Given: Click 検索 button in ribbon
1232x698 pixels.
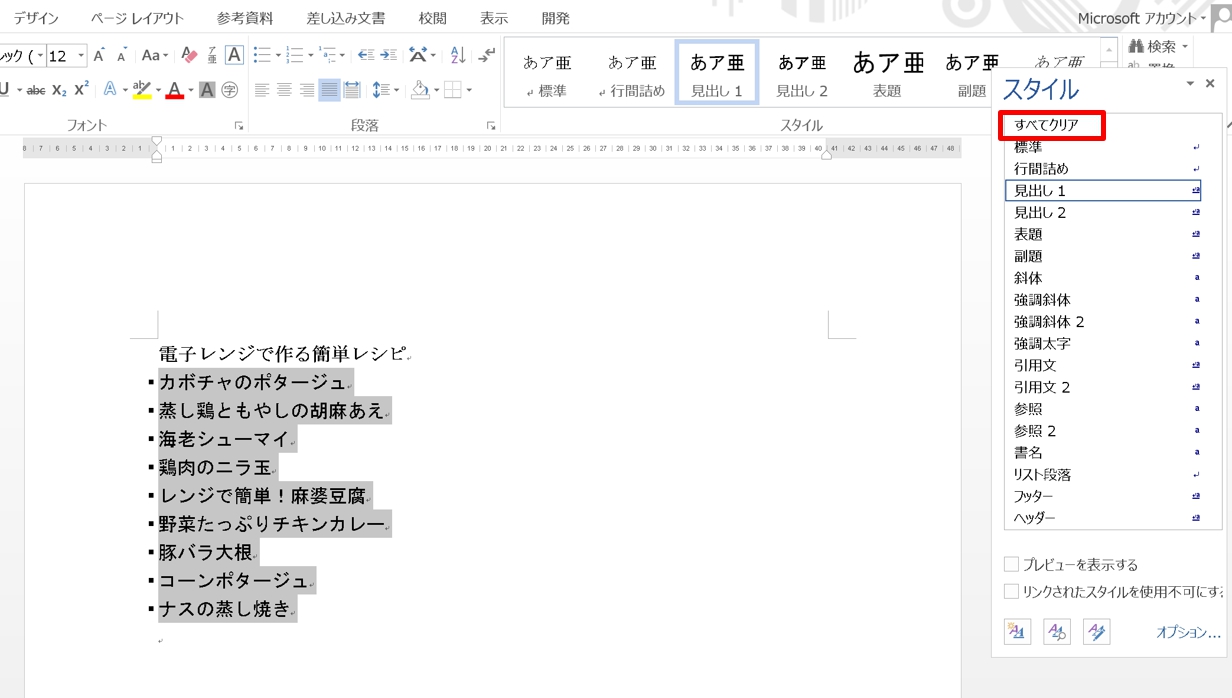Looking at the screenshot, I should point(1158,46).
